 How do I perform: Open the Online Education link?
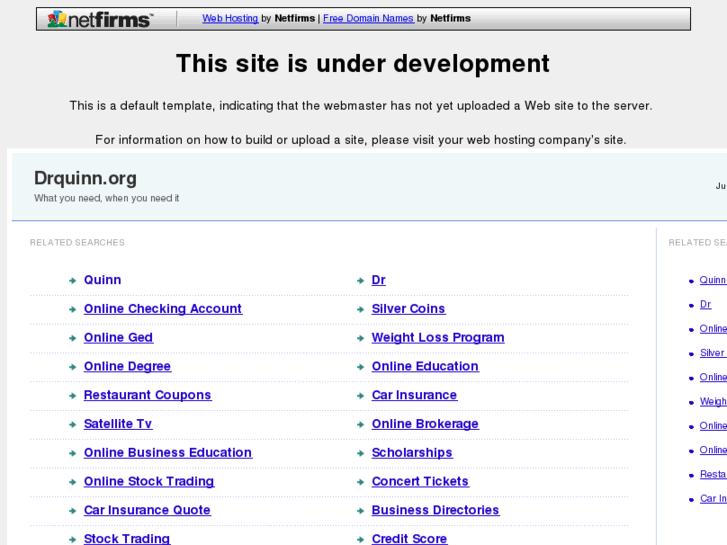pos(425,366)
